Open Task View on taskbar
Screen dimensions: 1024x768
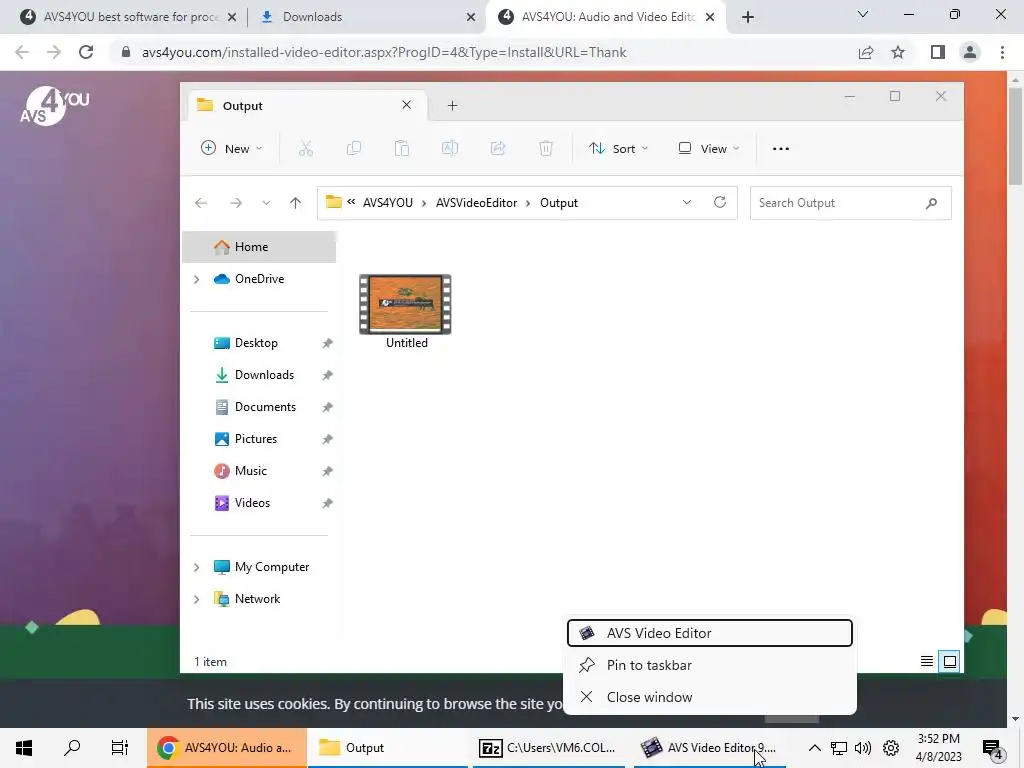pos(120,748)
